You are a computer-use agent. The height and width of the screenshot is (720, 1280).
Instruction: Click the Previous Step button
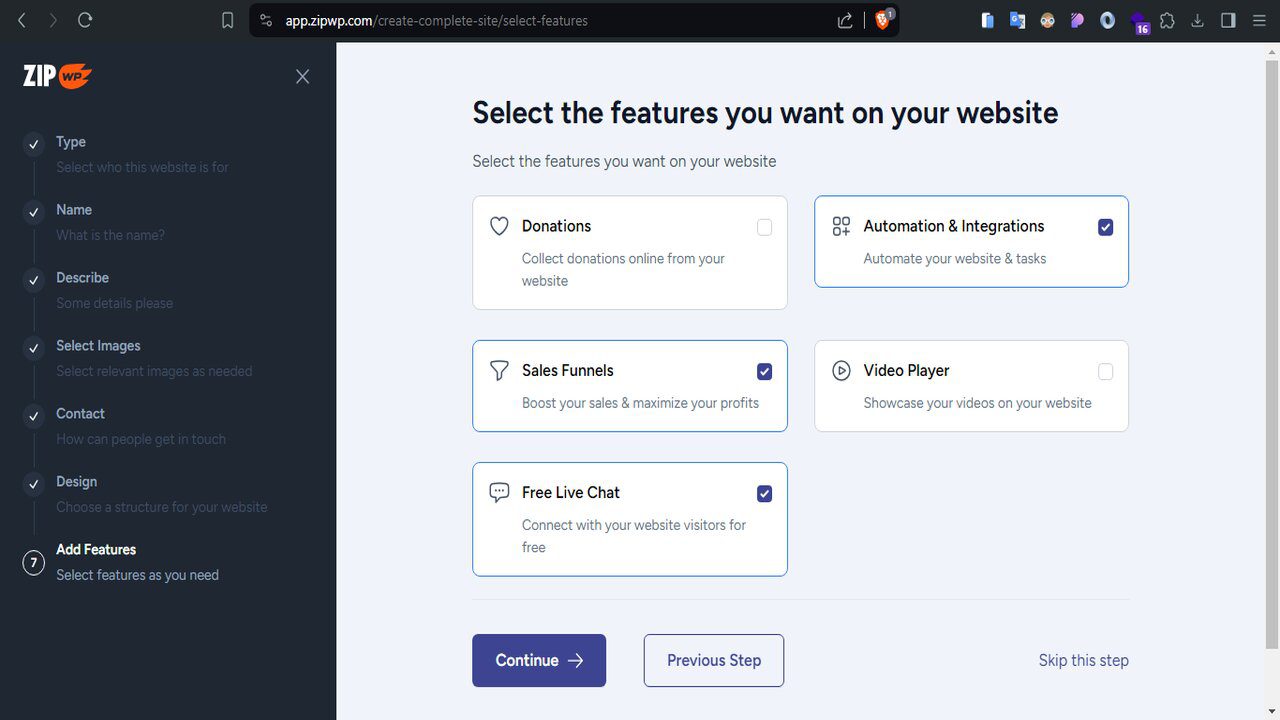(714, 660)
